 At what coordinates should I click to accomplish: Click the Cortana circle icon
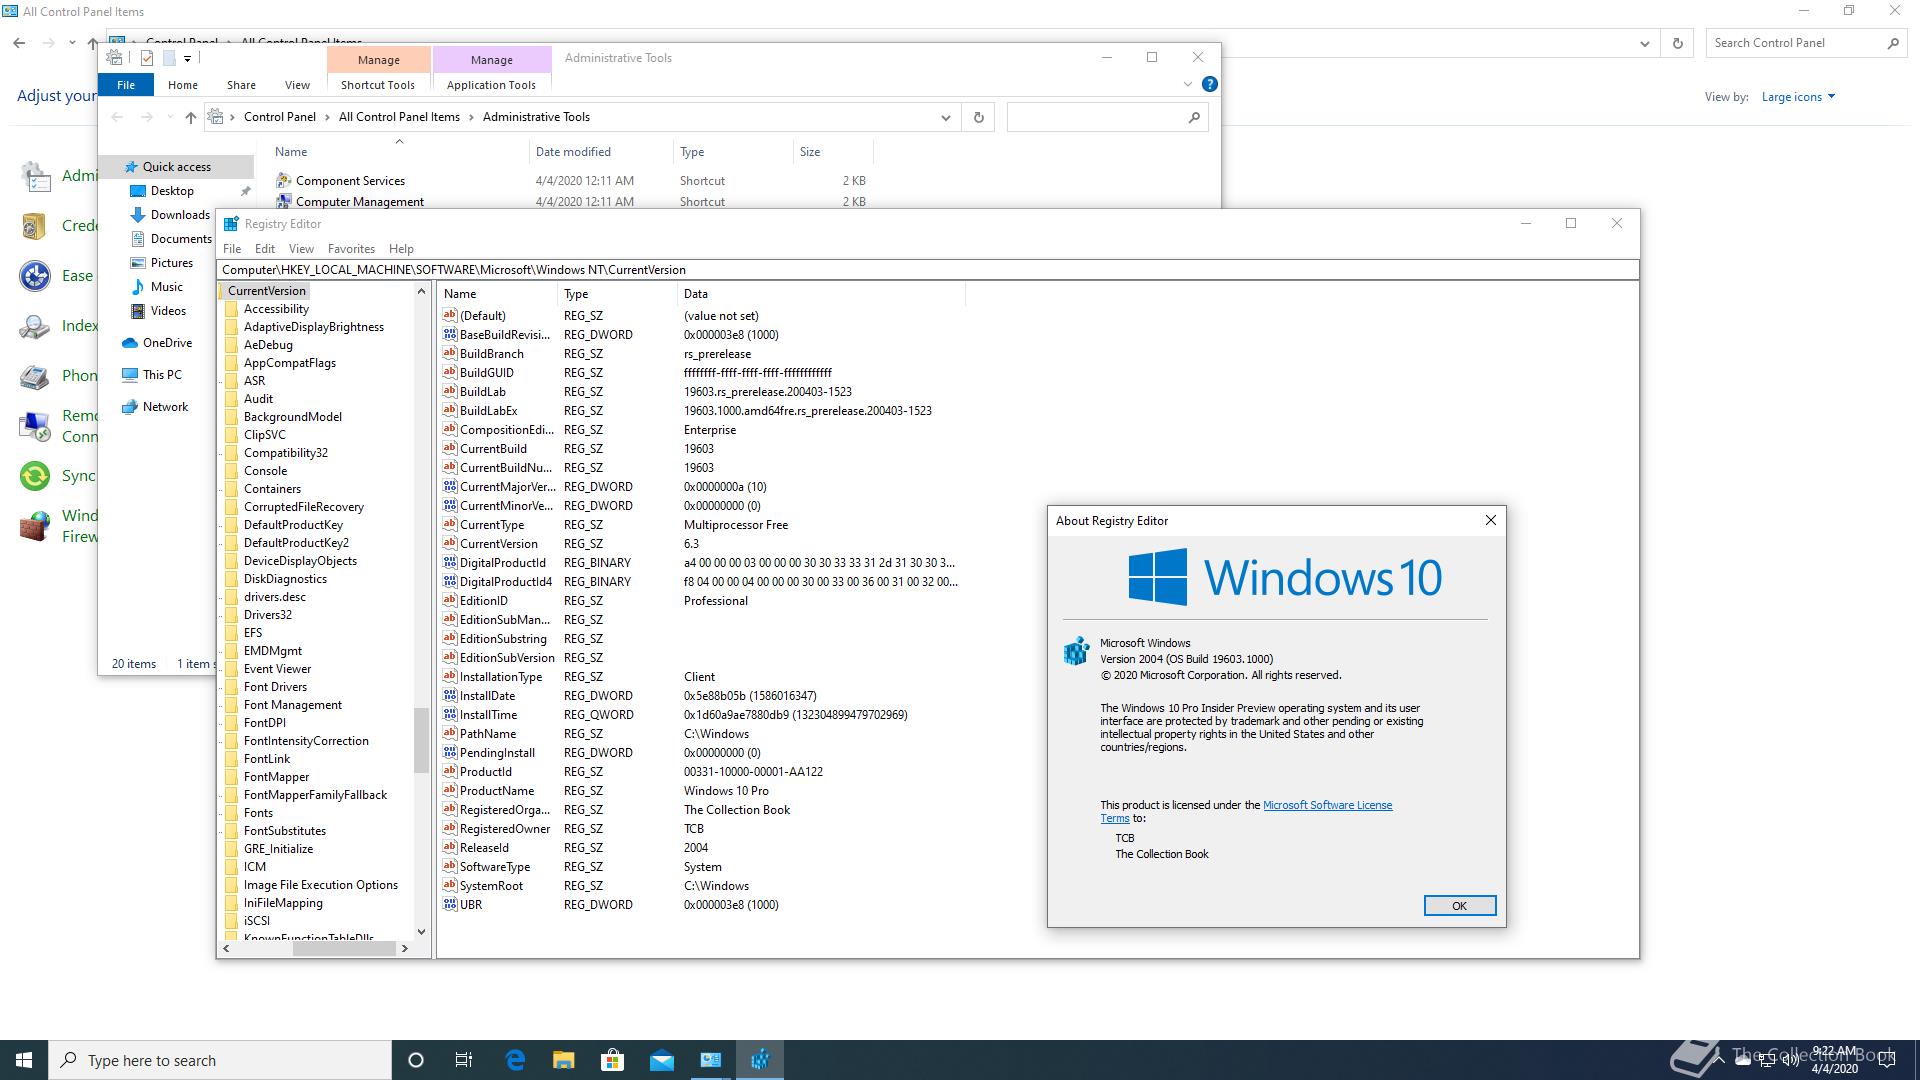click(416, 1060)
